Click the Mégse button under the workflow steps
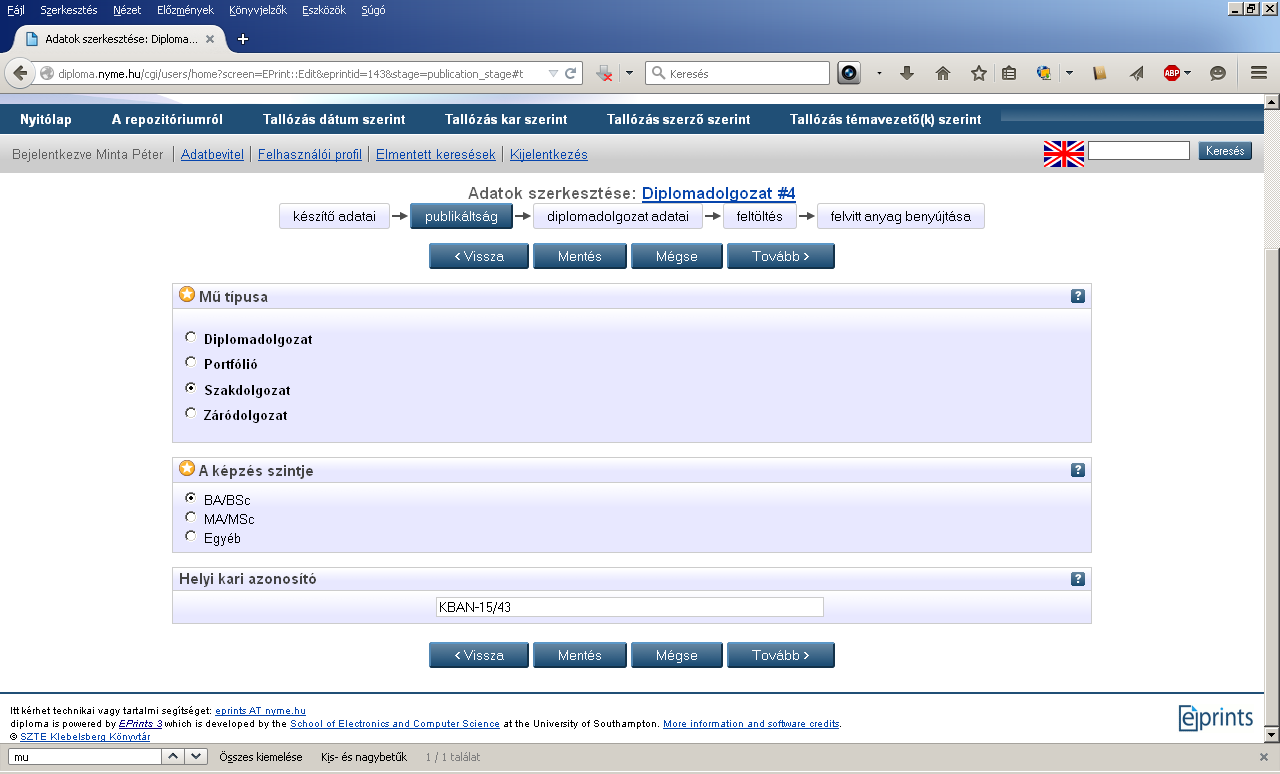Screen dimensions: 1280x774 (677, 256)
